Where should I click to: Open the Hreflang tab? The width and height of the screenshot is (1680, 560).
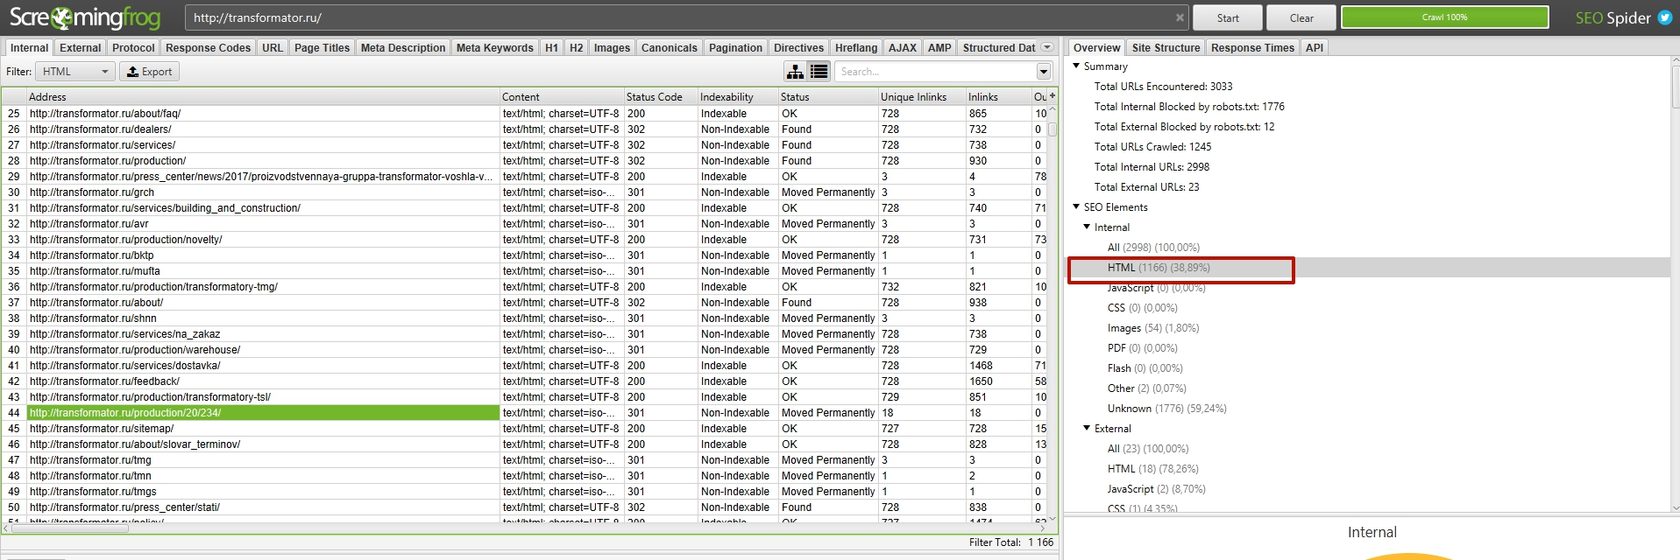pyautogui.click(x=856, y=47)
